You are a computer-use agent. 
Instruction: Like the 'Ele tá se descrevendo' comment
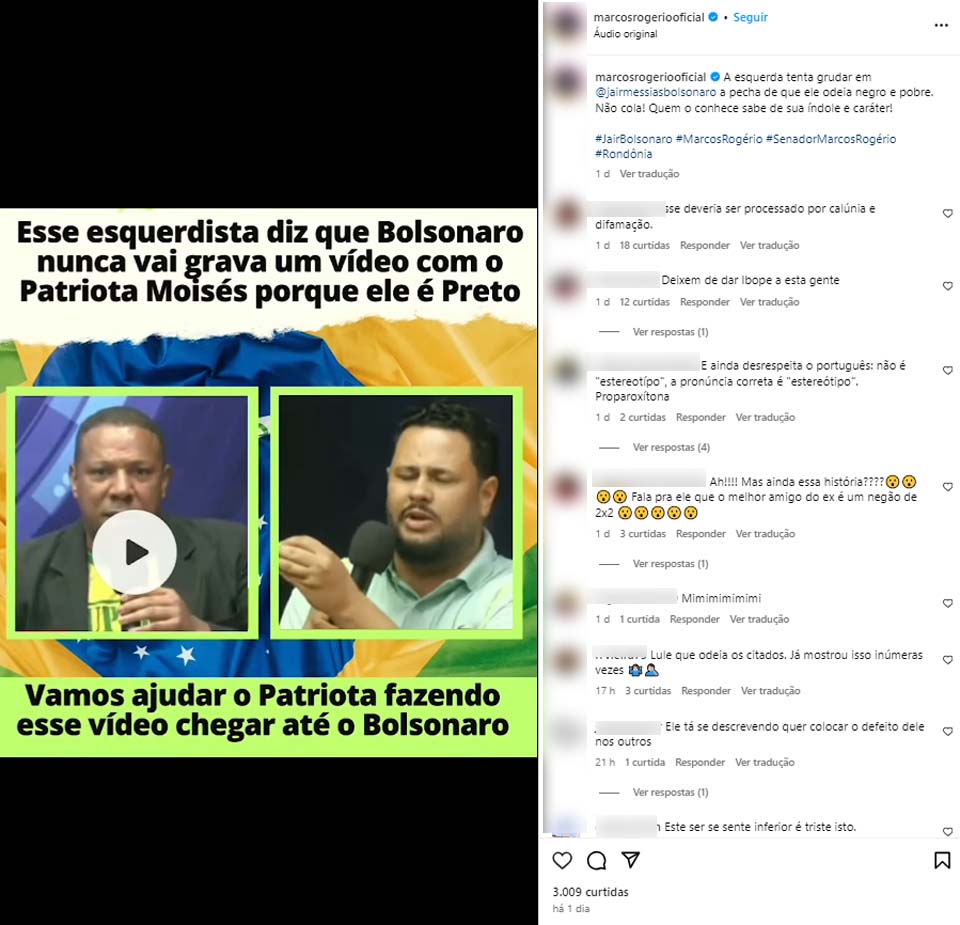point(948,732)
